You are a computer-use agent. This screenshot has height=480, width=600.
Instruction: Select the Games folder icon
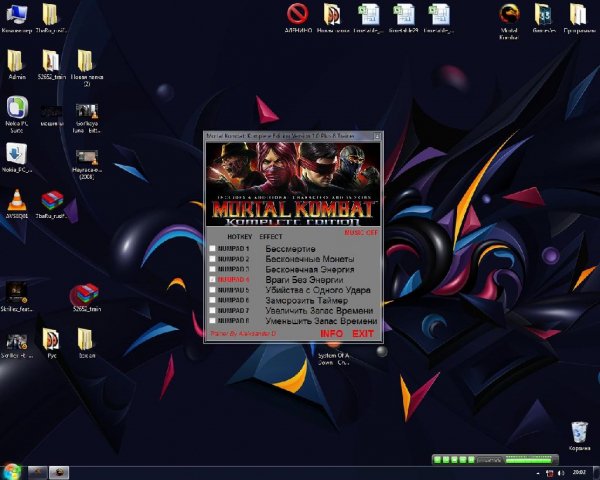pyautogui.click(x=544, y=18)
